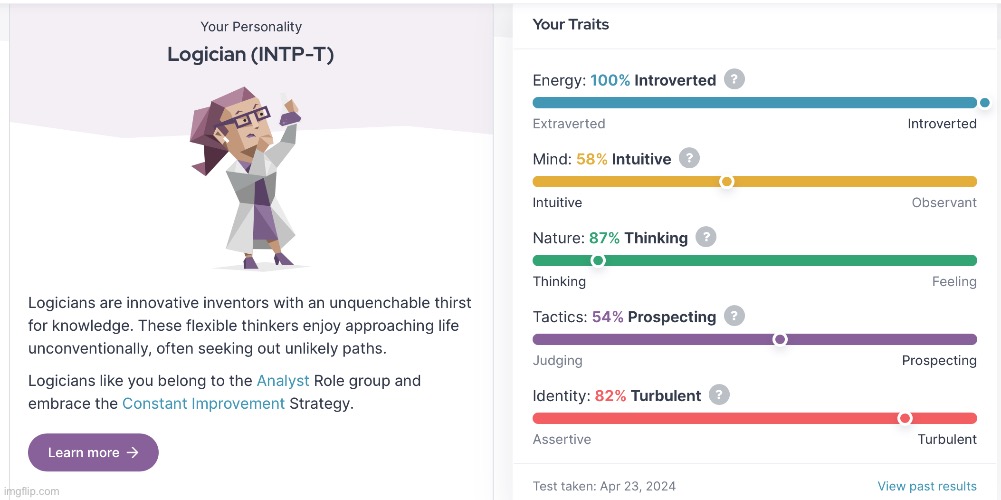Click the question mark beside Nature Thinking
Image resolution: width=1001 pixels, height=500 pixels.
(706, 237)
